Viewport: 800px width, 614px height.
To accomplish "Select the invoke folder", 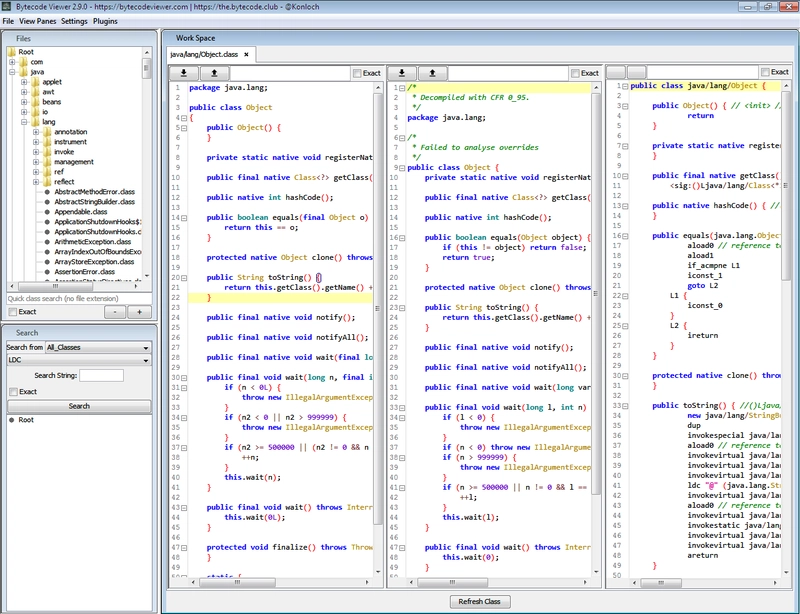I will 59,152.
